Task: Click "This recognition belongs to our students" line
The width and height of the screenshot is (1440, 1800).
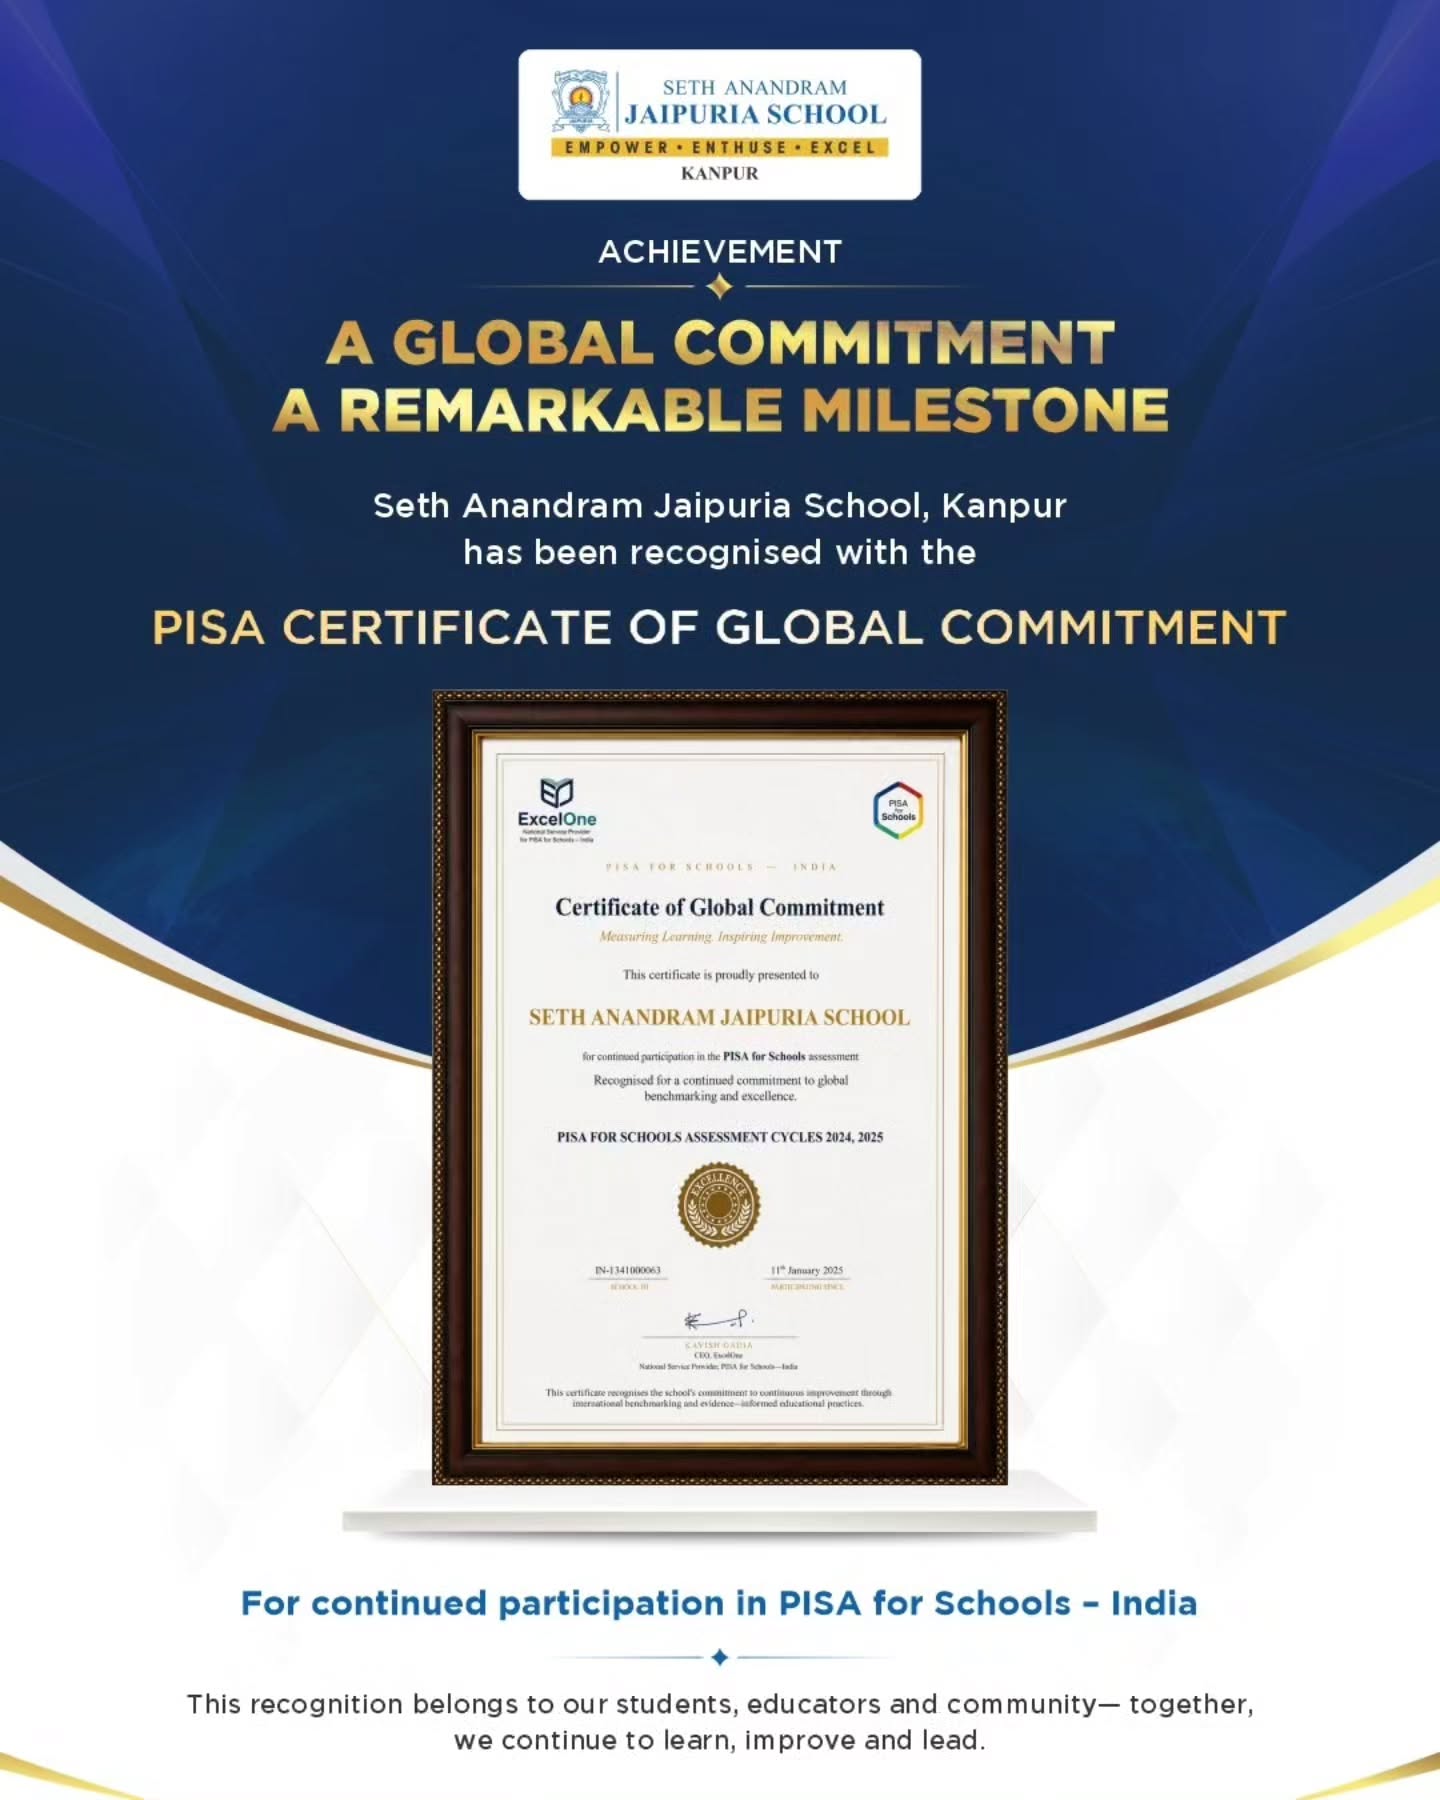Action: click(720, 1704)
